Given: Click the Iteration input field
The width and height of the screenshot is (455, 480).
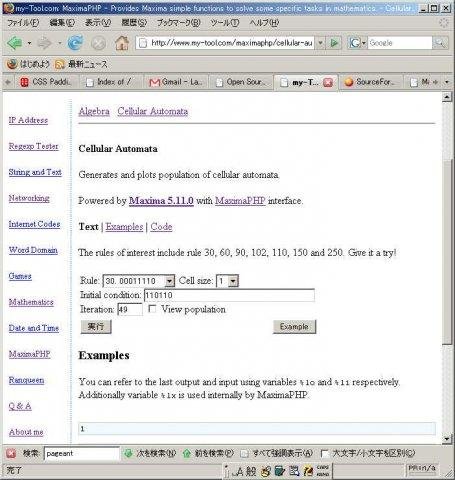Looking at the screenshot, I should click(x=130, y=309).
